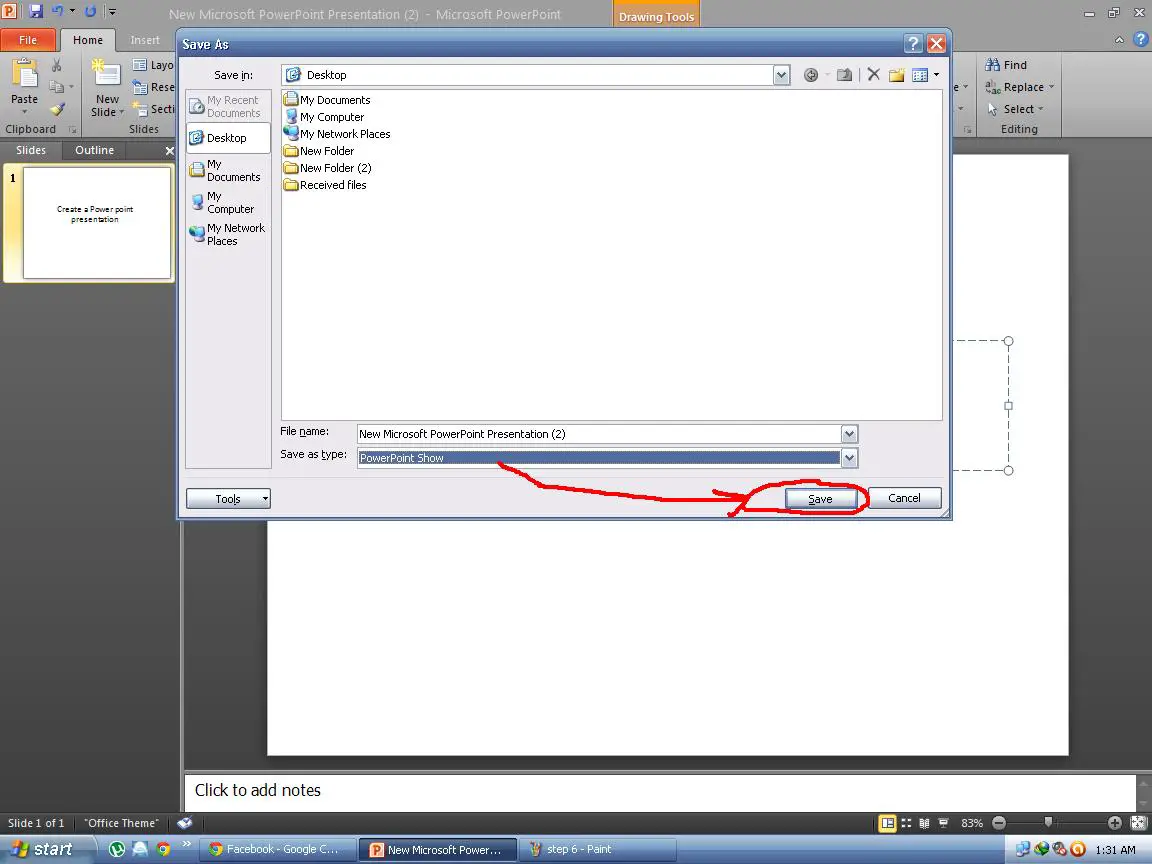Screen dimensions: 1152x864
Task: Switch to step 6 - Paint taskbar button
Action: (597, 849)
